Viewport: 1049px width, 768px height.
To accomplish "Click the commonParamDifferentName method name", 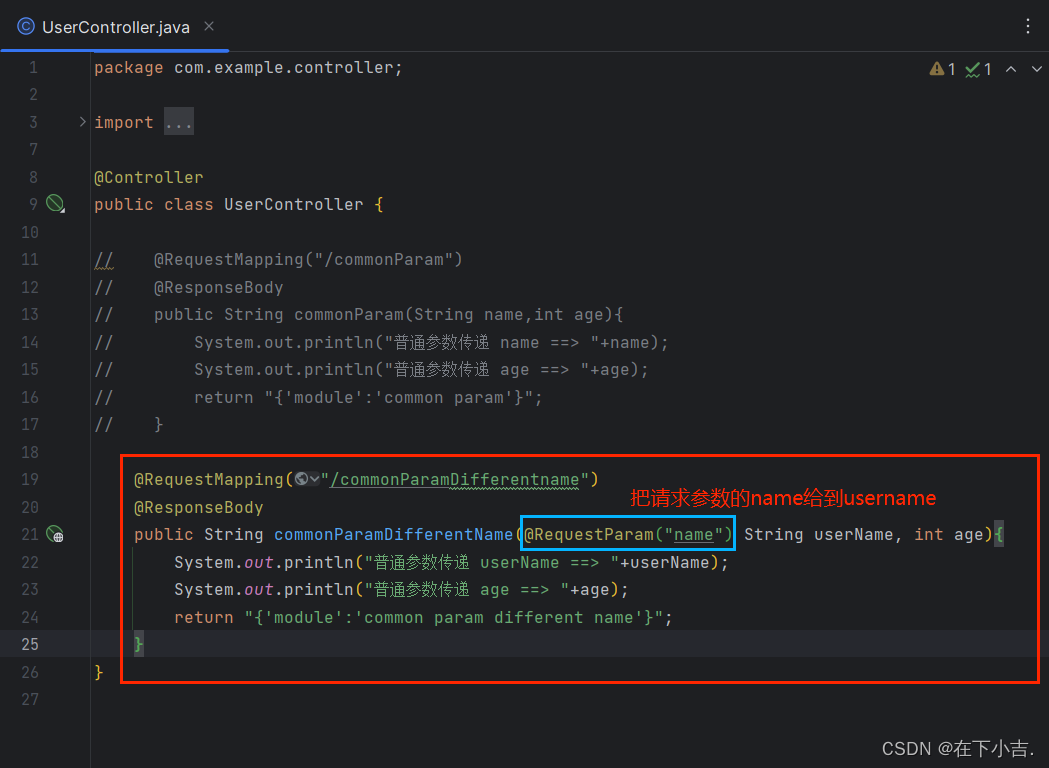I will (393, 535).
